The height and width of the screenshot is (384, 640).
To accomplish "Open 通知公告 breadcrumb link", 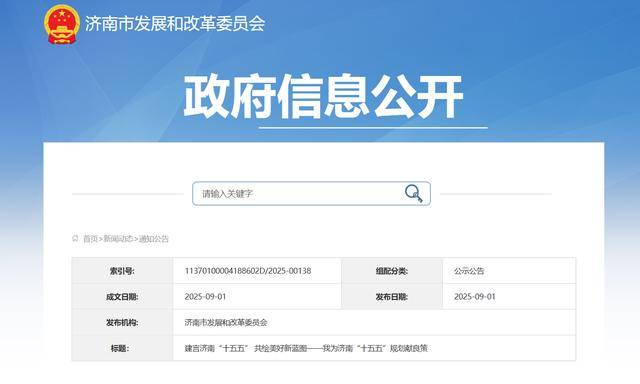I will pyautogui.click(x=153, y=239).
